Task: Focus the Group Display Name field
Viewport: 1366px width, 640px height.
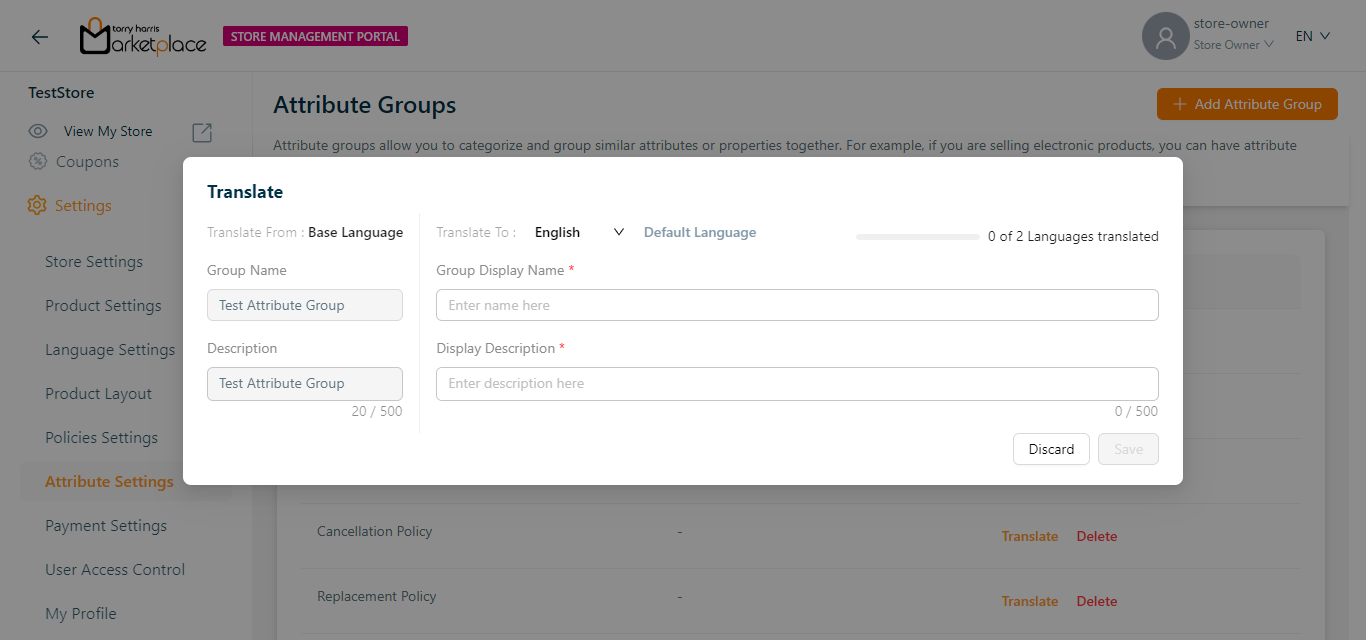Action: (797, 305)
